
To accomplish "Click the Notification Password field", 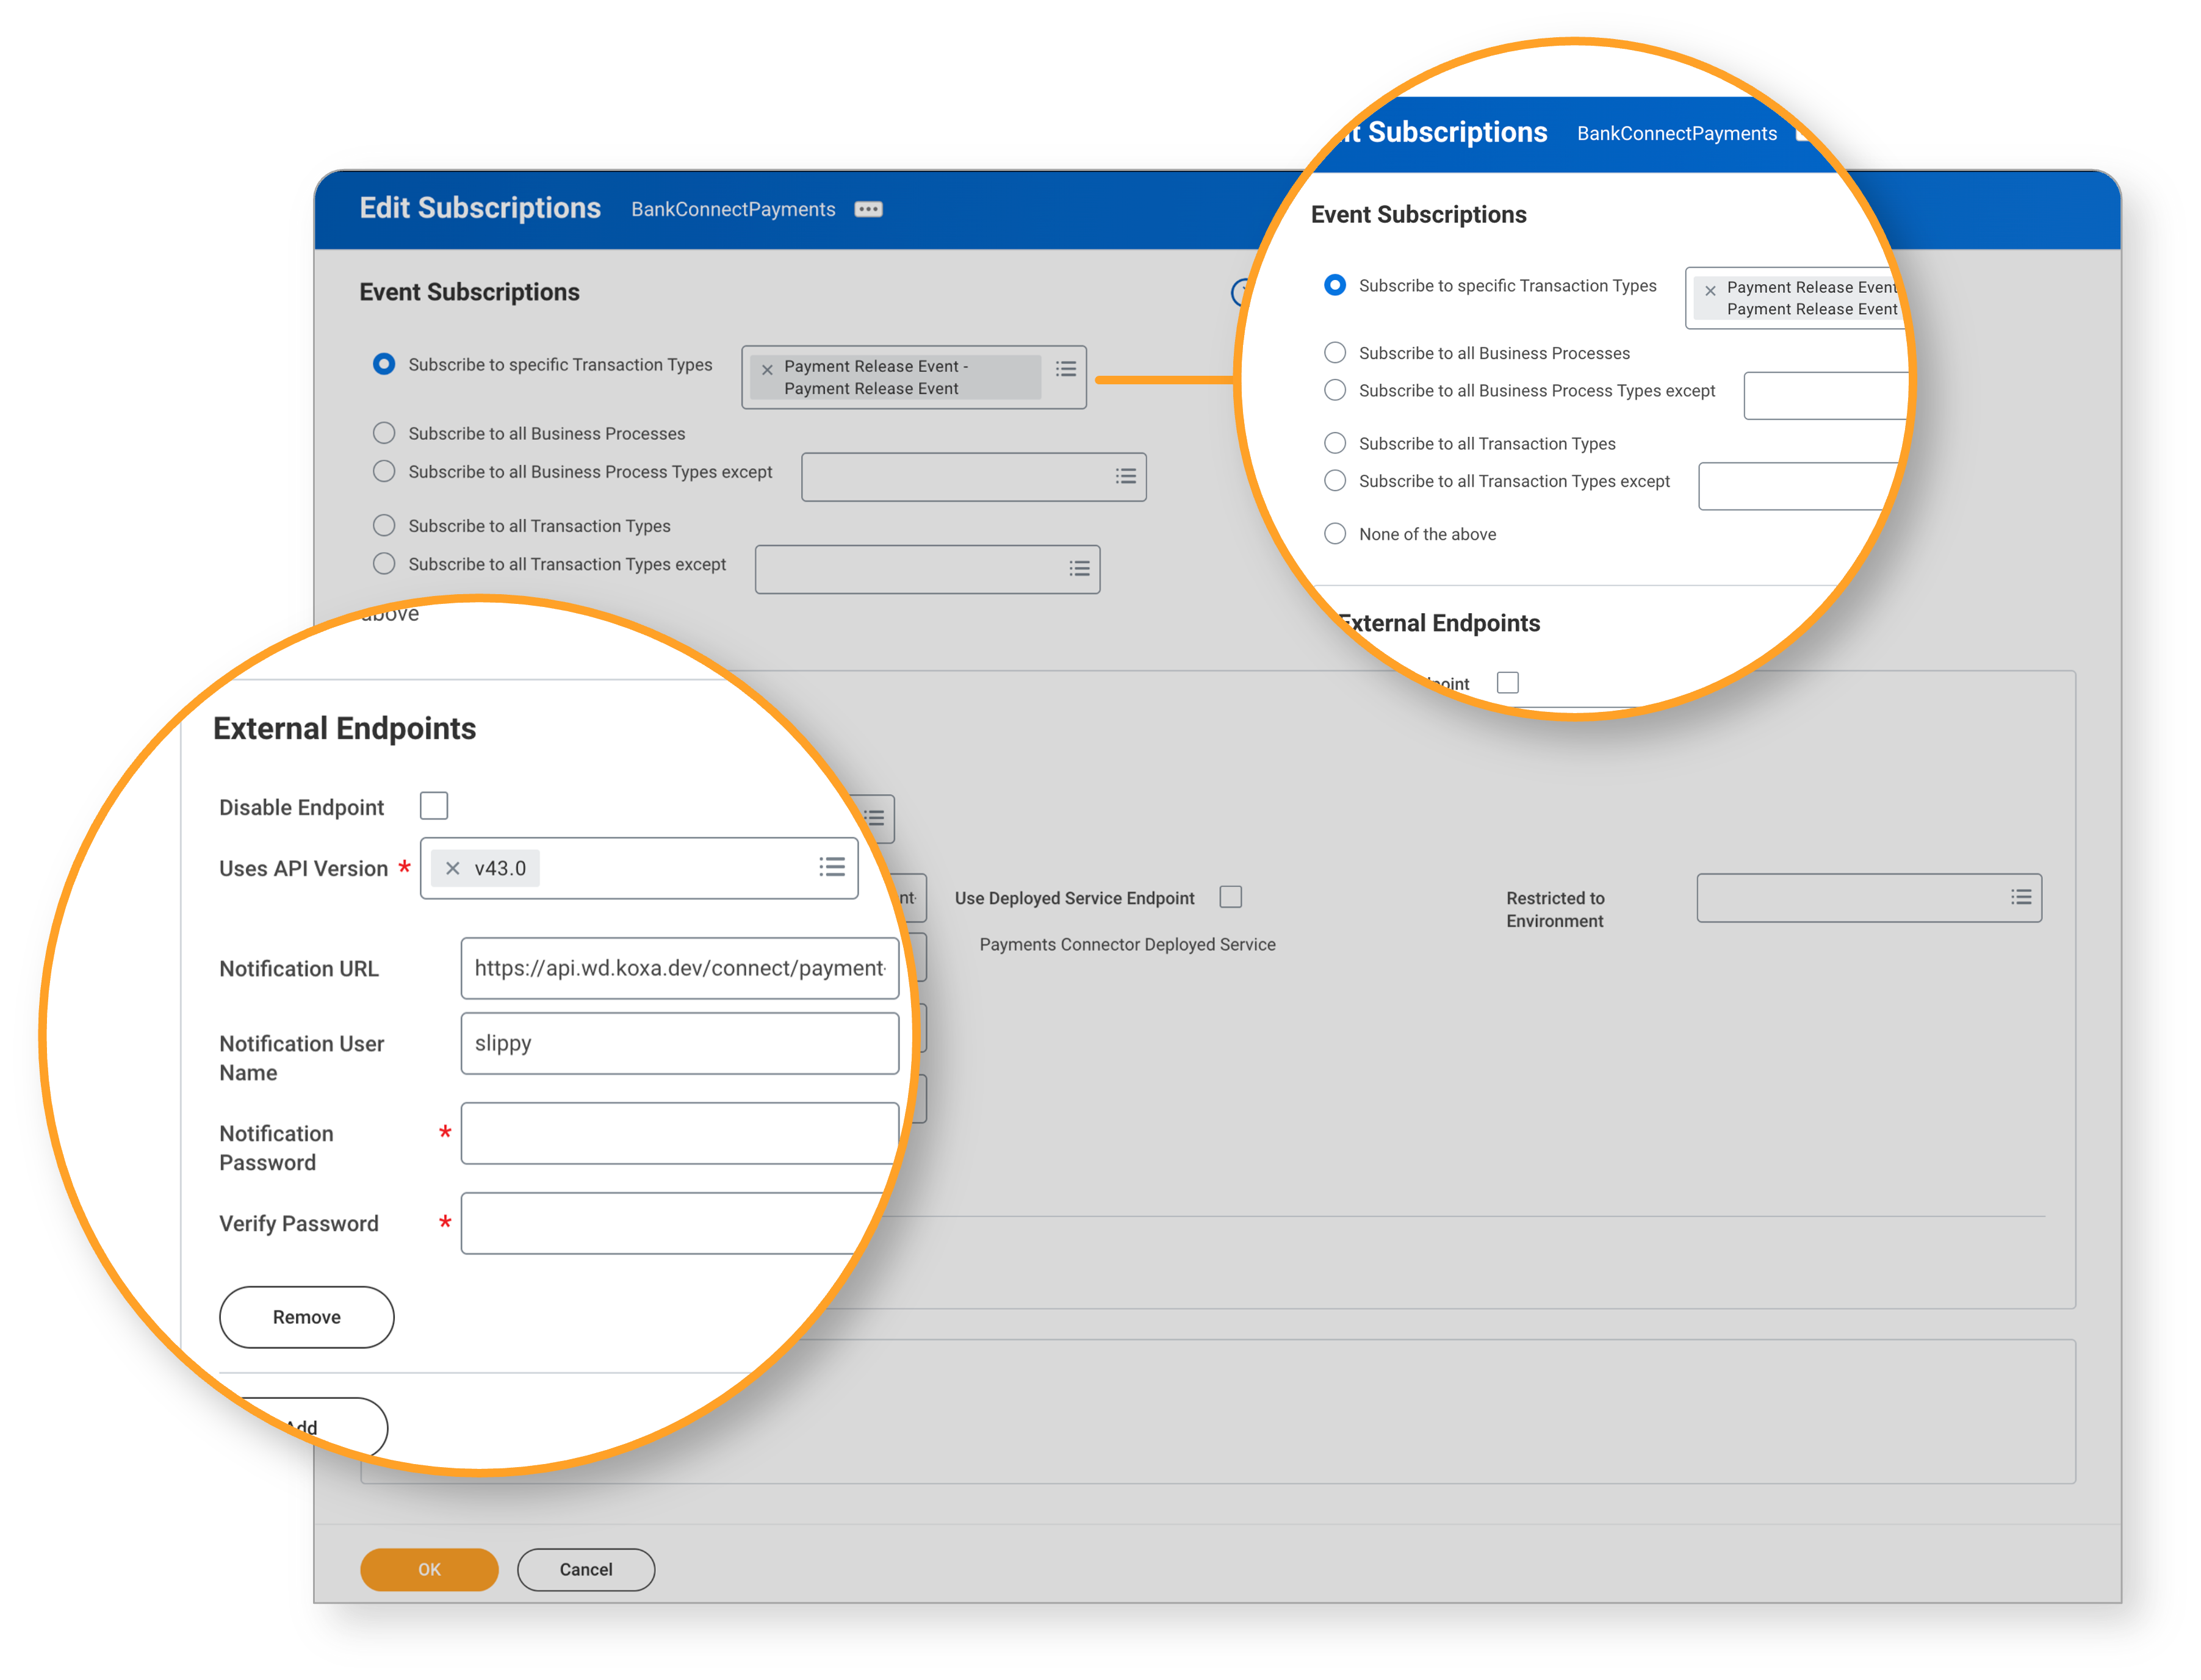I will [x=680, y=1133].
